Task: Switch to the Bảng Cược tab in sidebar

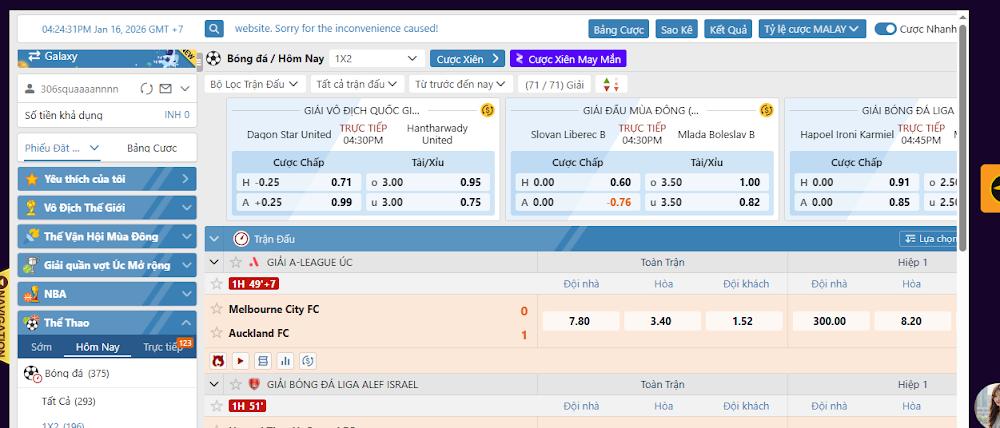Action: tap(152, 148)
